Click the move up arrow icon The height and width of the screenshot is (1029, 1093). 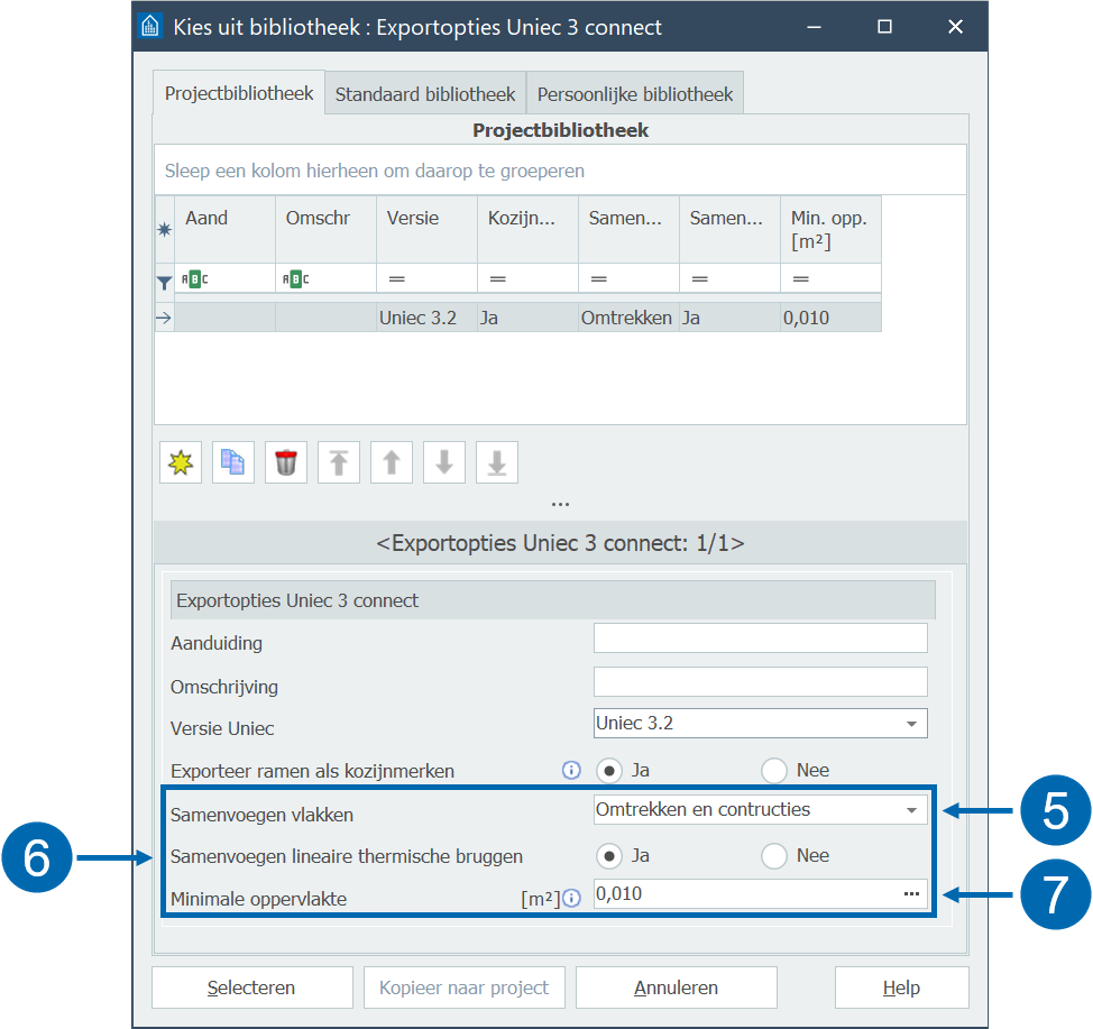click(x=391, y=463)
